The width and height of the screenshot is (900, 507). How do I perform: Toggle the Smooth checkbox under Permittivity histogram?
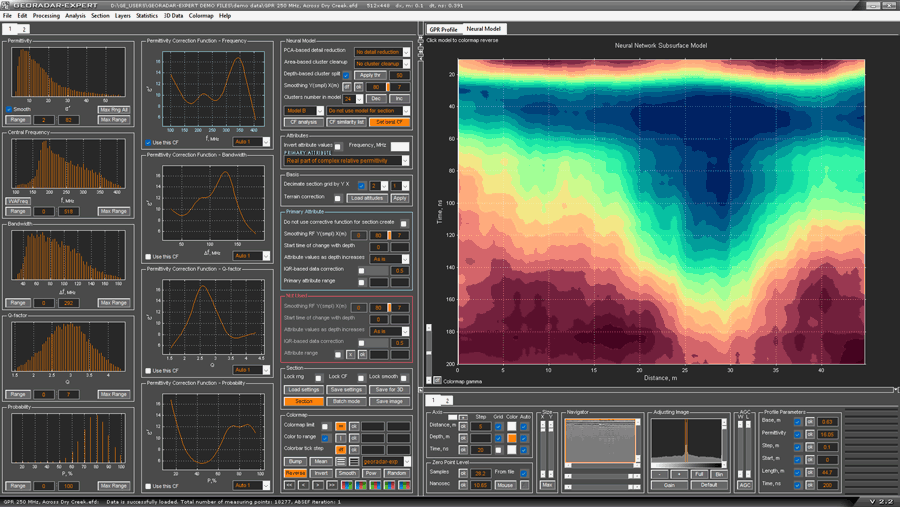point(10,110)
